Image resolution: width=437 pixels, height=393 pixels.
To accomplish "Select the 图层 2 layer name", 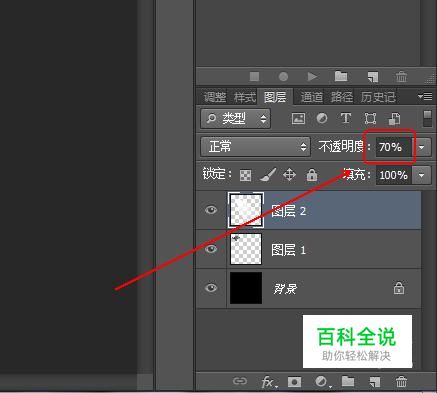I will point(288,211).
